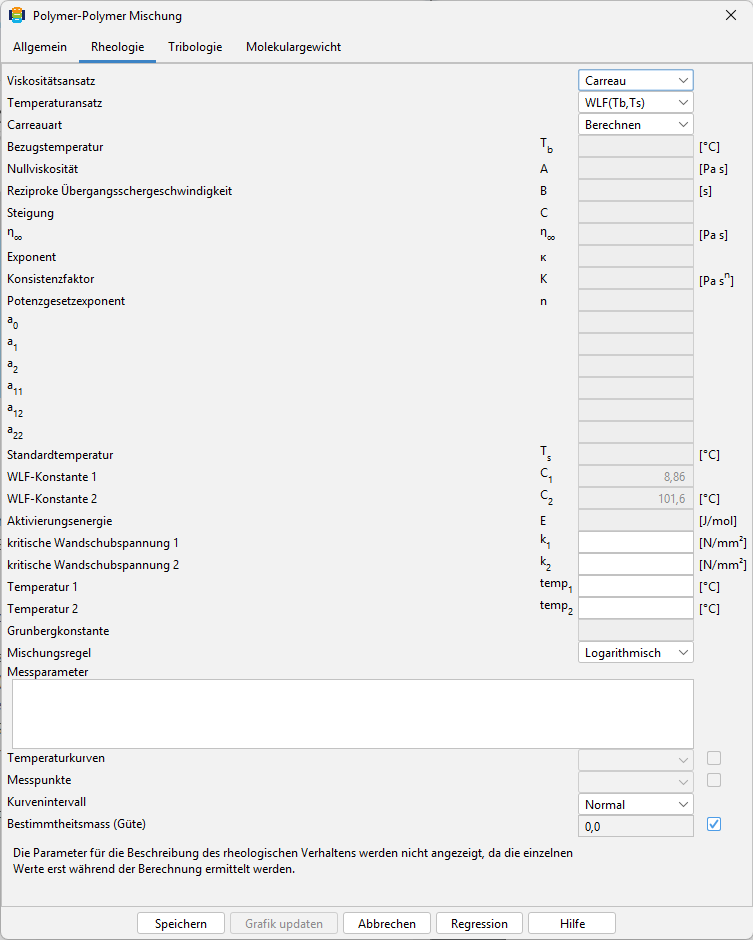Close the Polymer-Polymer Mischung dialog
Image resolution: width=753 pixels, height=940 pixels.
pyautogui.click(x=731, y=16)
